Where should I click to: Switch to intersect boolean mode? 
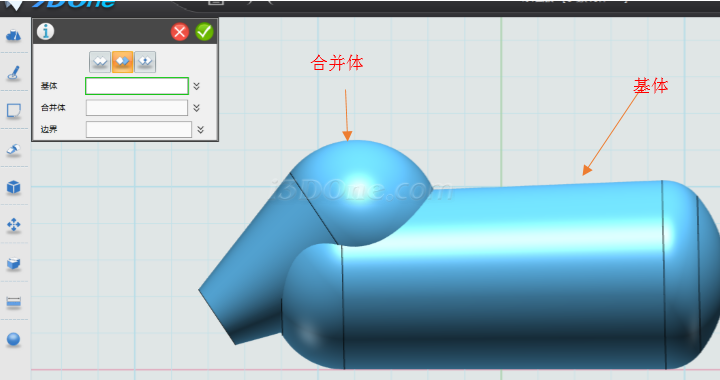tap(145, 62)
